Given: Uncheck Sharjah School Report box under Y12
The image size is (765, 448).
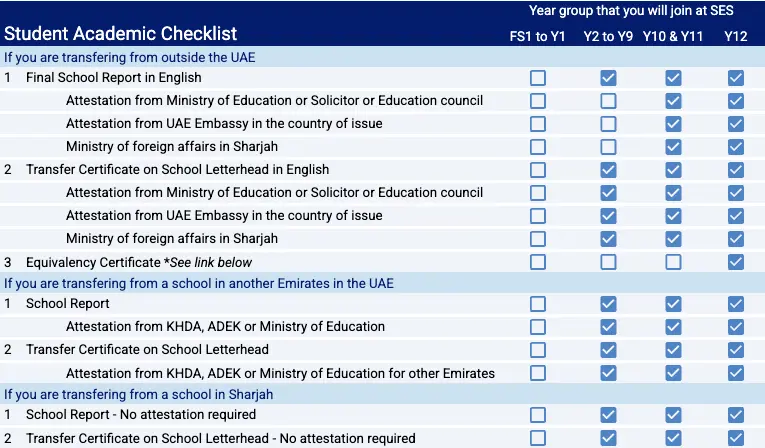Looking at the screenshot, I should [736, 415].
